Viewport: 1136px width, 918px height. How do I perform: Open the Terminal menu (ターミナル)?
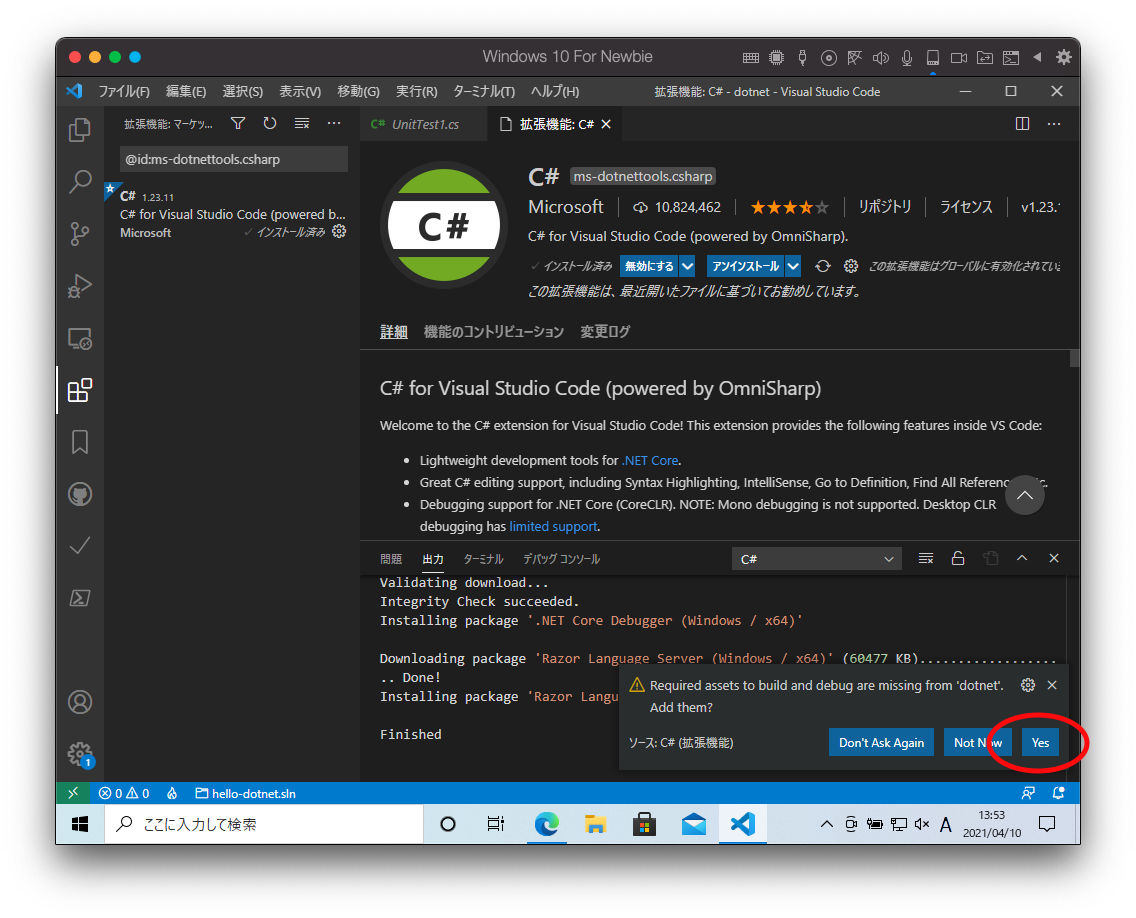coord(484,91)
